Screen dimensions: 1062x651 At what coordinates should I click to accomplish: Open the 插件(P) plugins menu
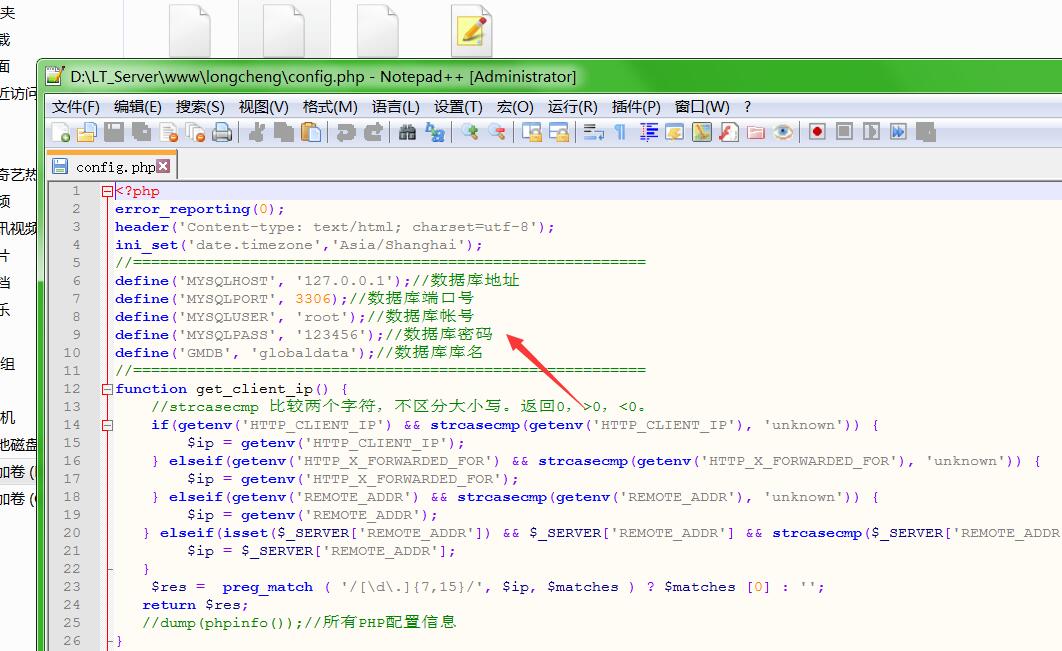[x=636, y=106]
